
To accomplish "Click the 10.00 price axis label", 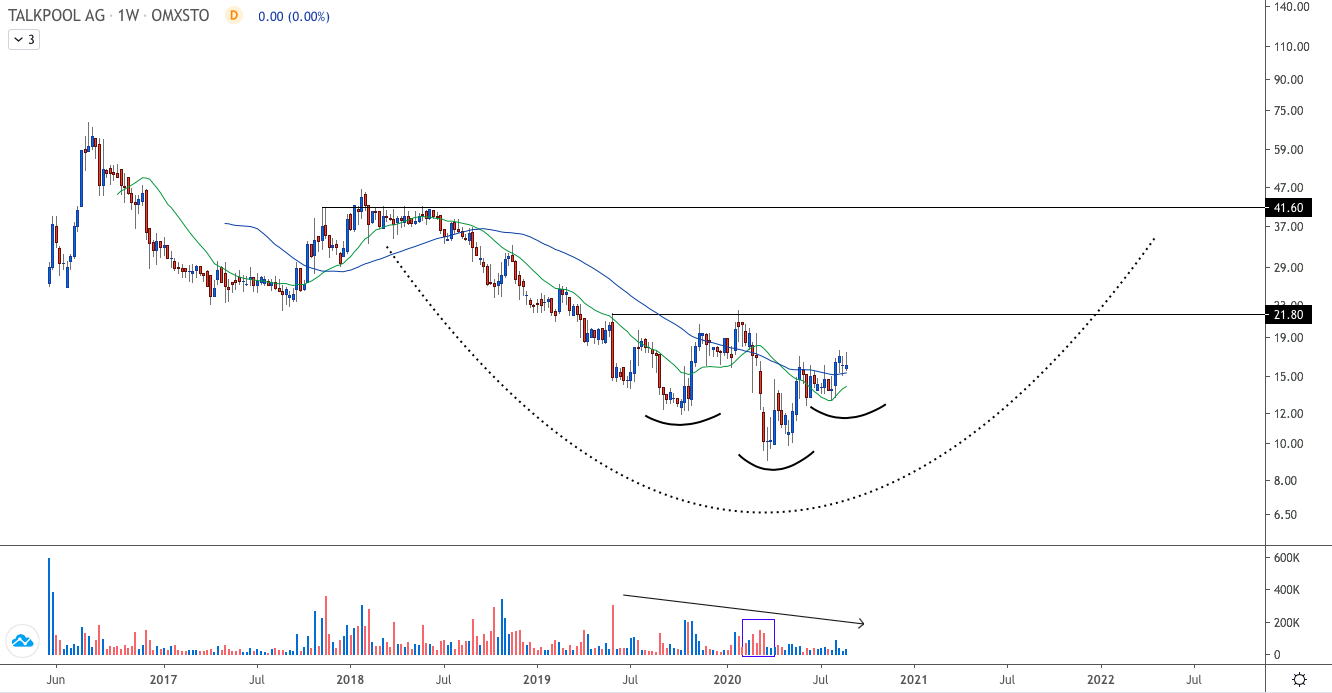I will pyautogui.click(x=1290, y=444).
